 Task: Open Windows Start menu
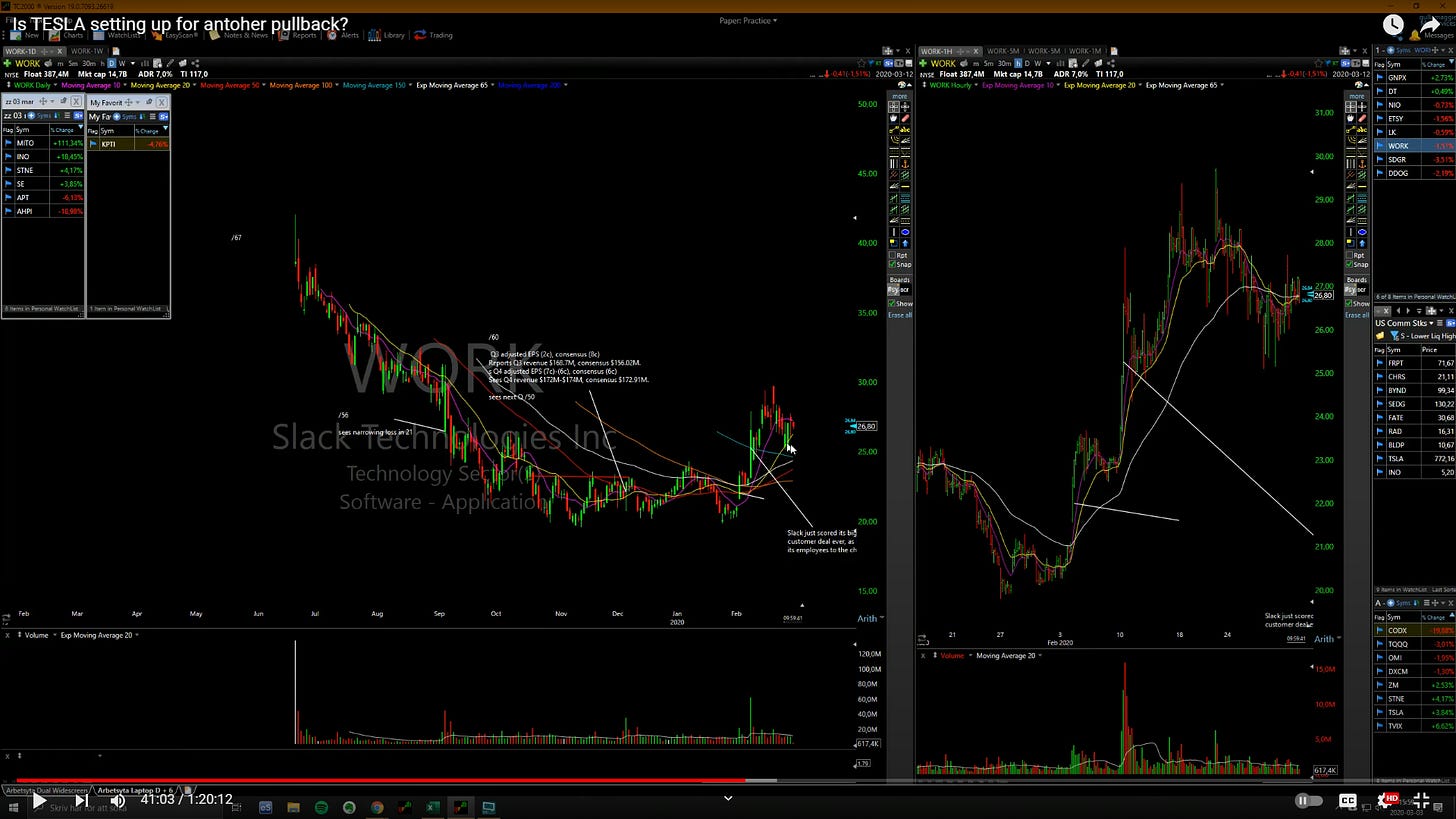point(11,807)
